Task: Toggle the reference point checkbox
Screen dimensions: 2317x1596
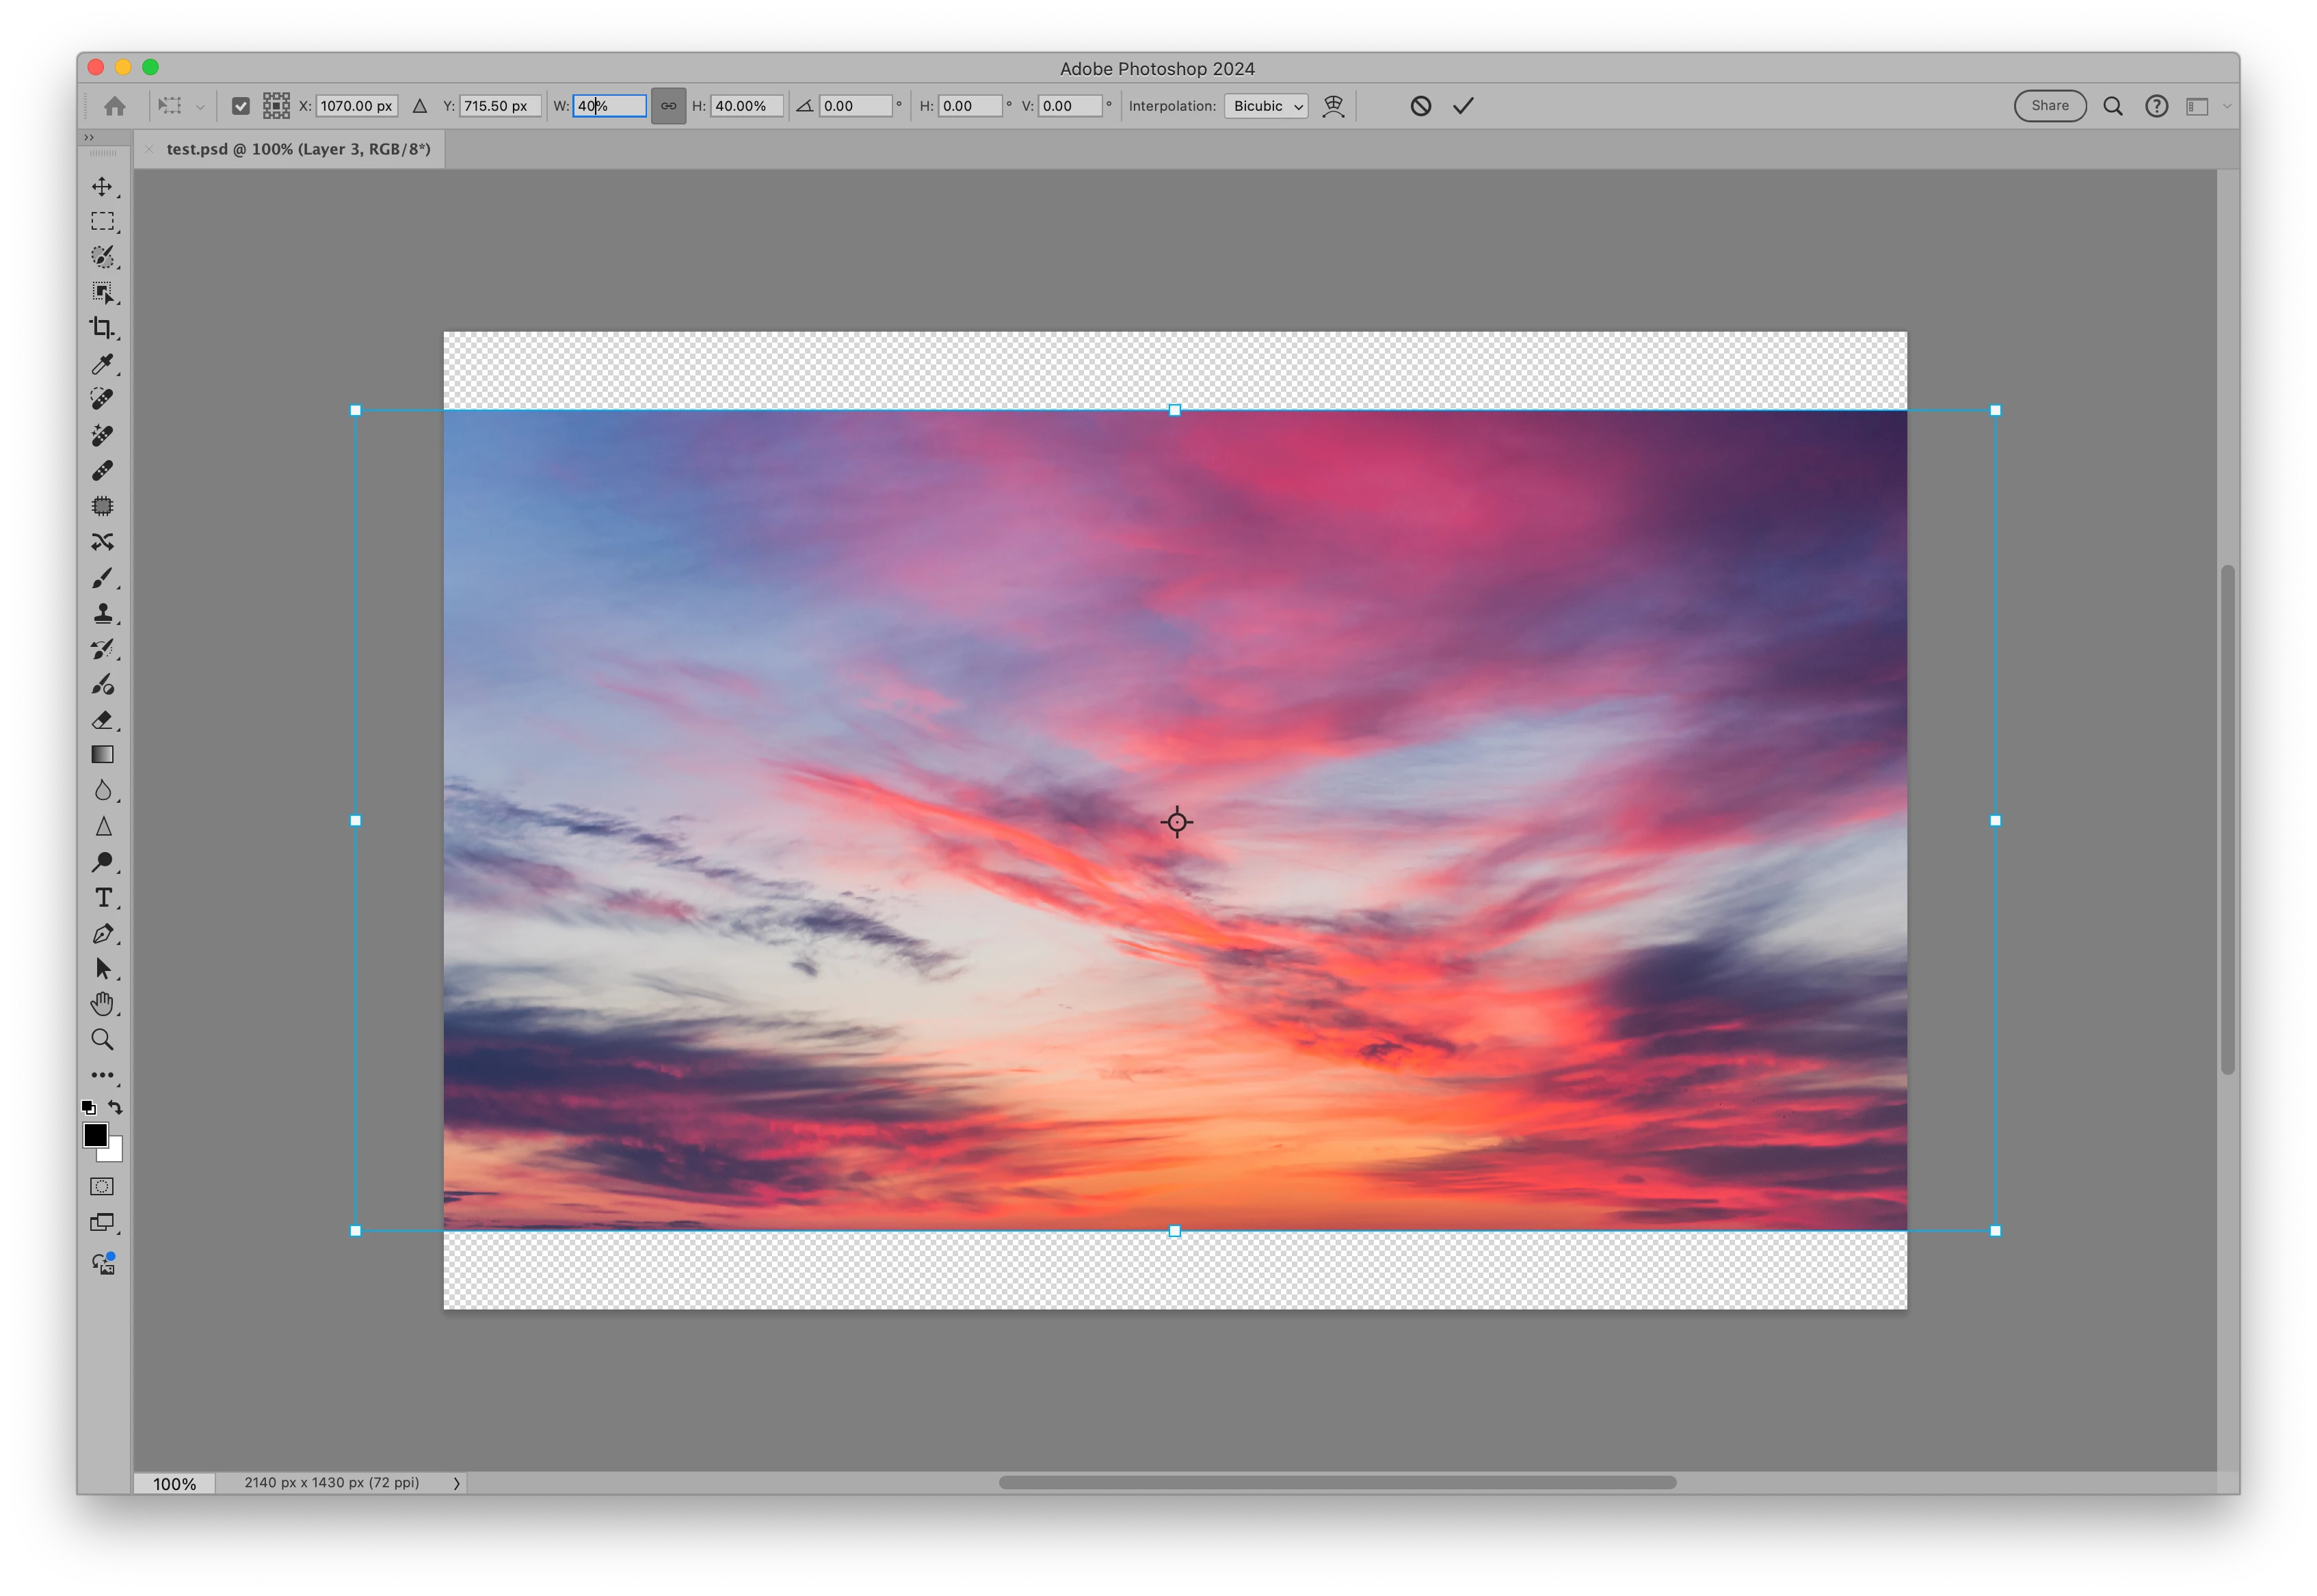Action: 240,106
